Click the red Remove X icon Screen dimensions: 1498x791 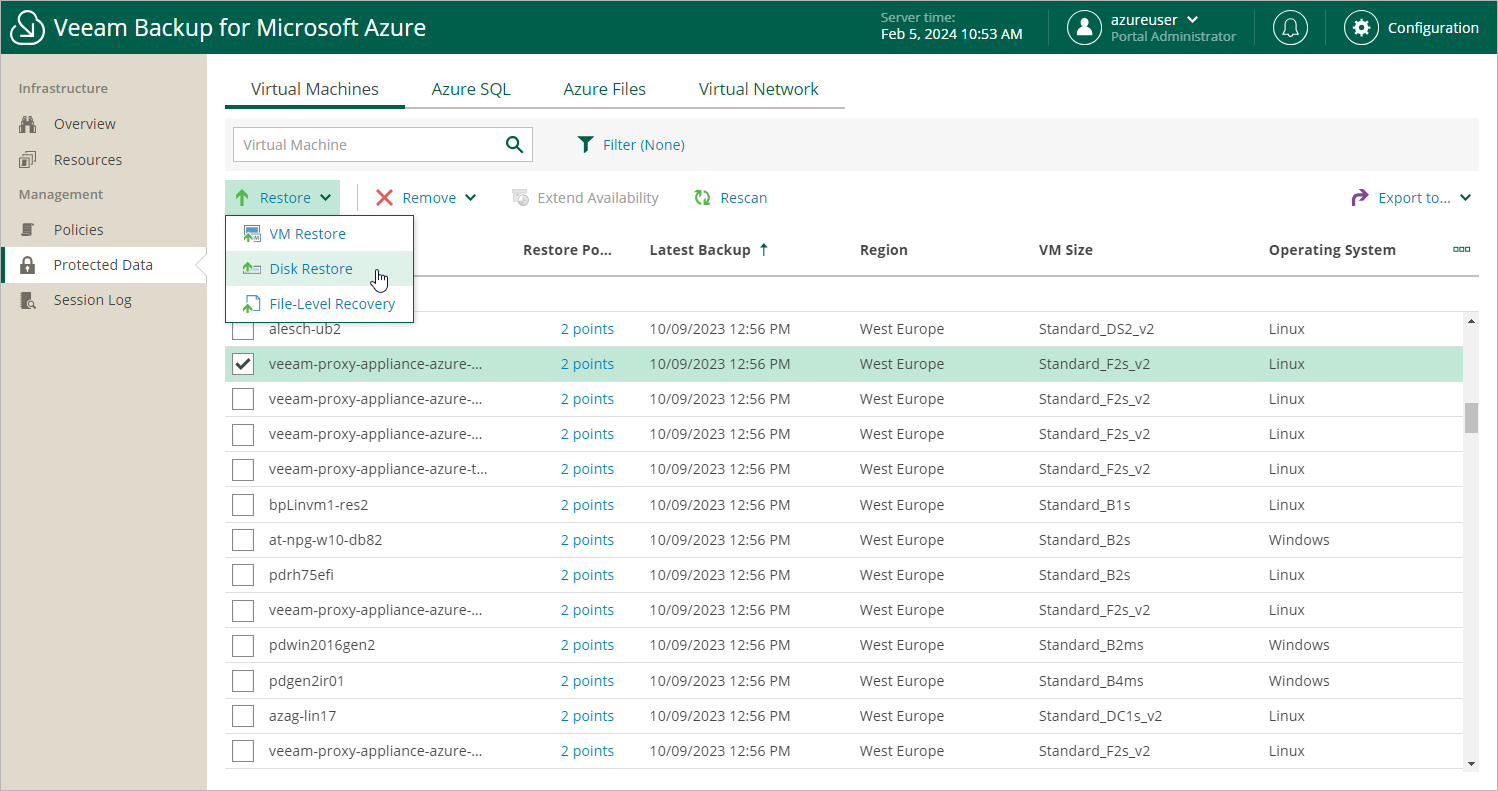(384, 198)
